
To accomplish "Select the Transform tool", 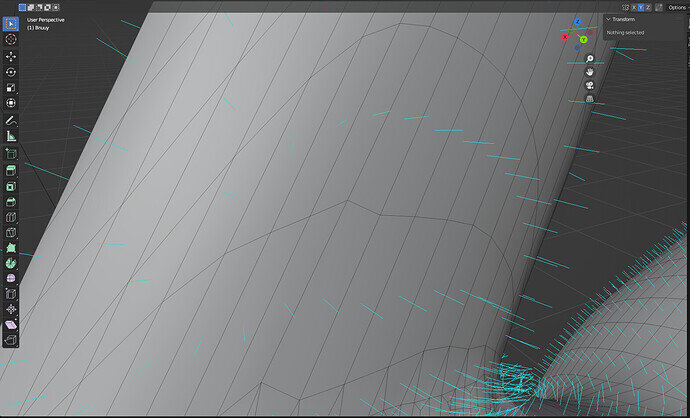I will pyautogui.click(x=11, y=103).
